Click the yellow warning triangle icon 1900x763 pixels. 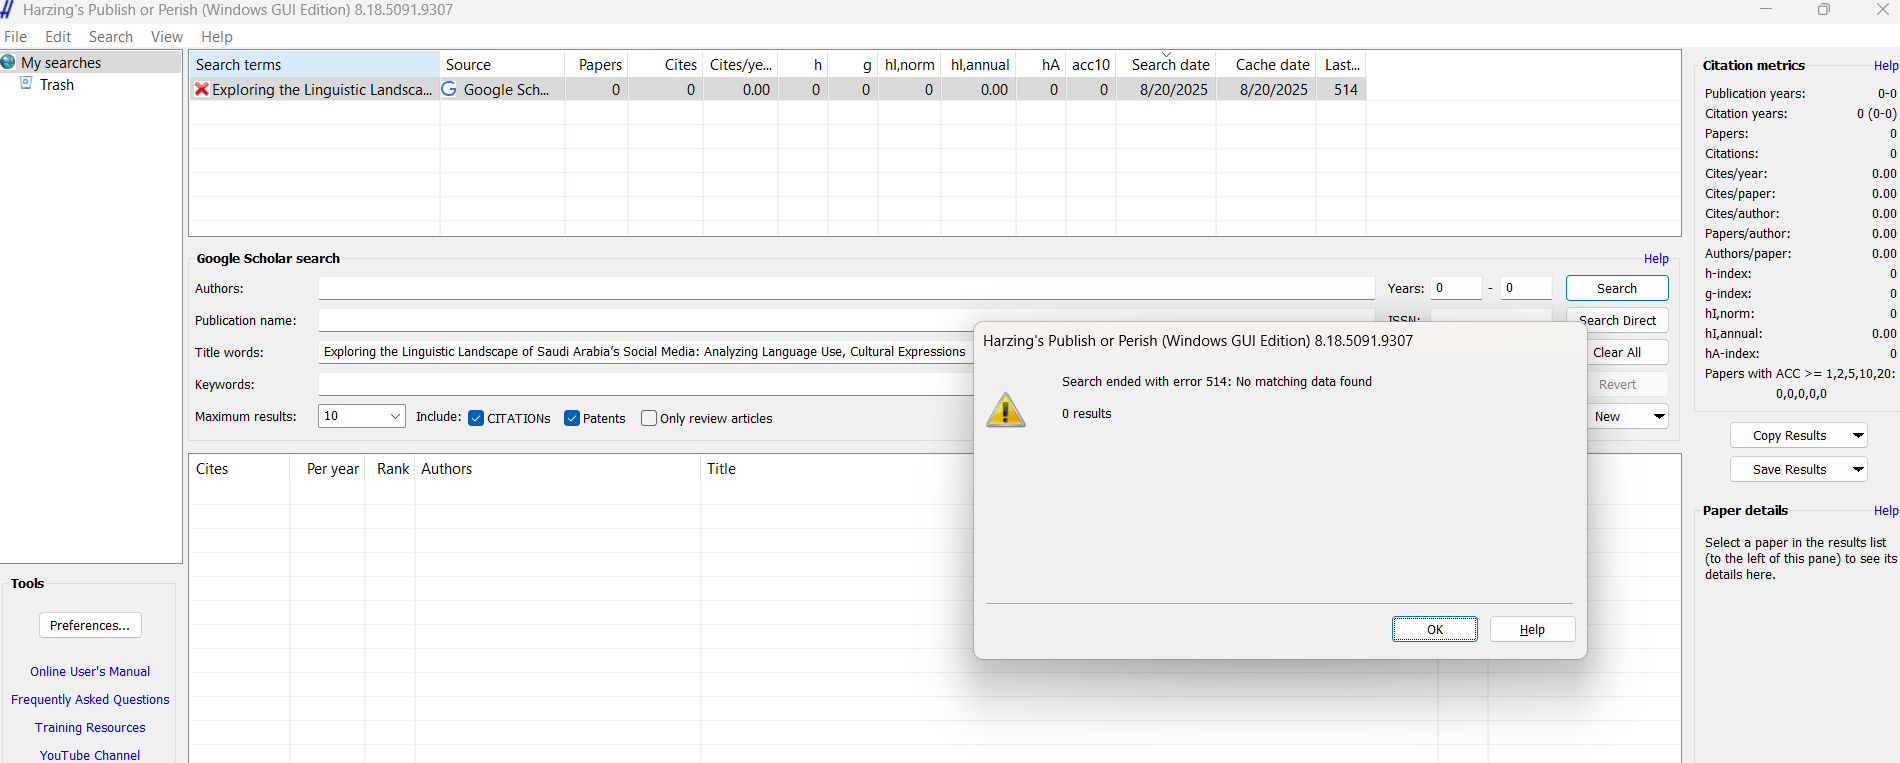click(x=1006, y=410)
